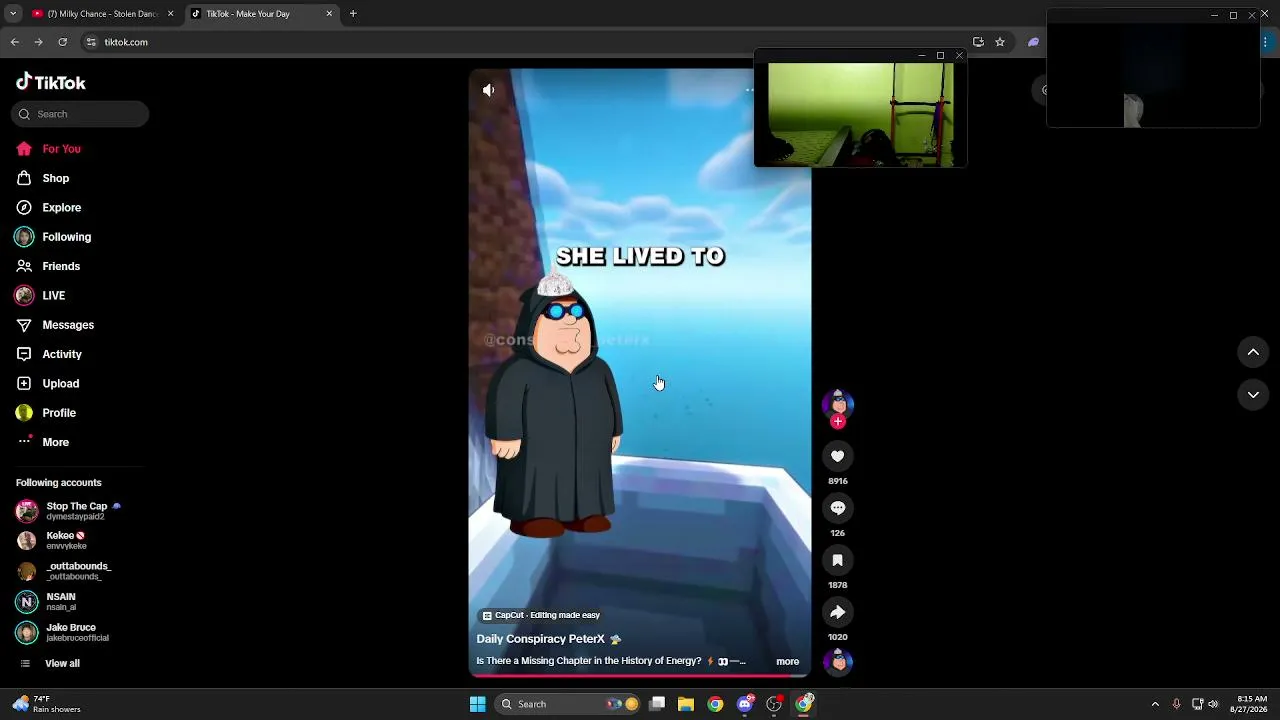Viewport: 1280px width, 720px height.
Task: Click the network icon in the system tray
Action: click(x=1198, y=704)
